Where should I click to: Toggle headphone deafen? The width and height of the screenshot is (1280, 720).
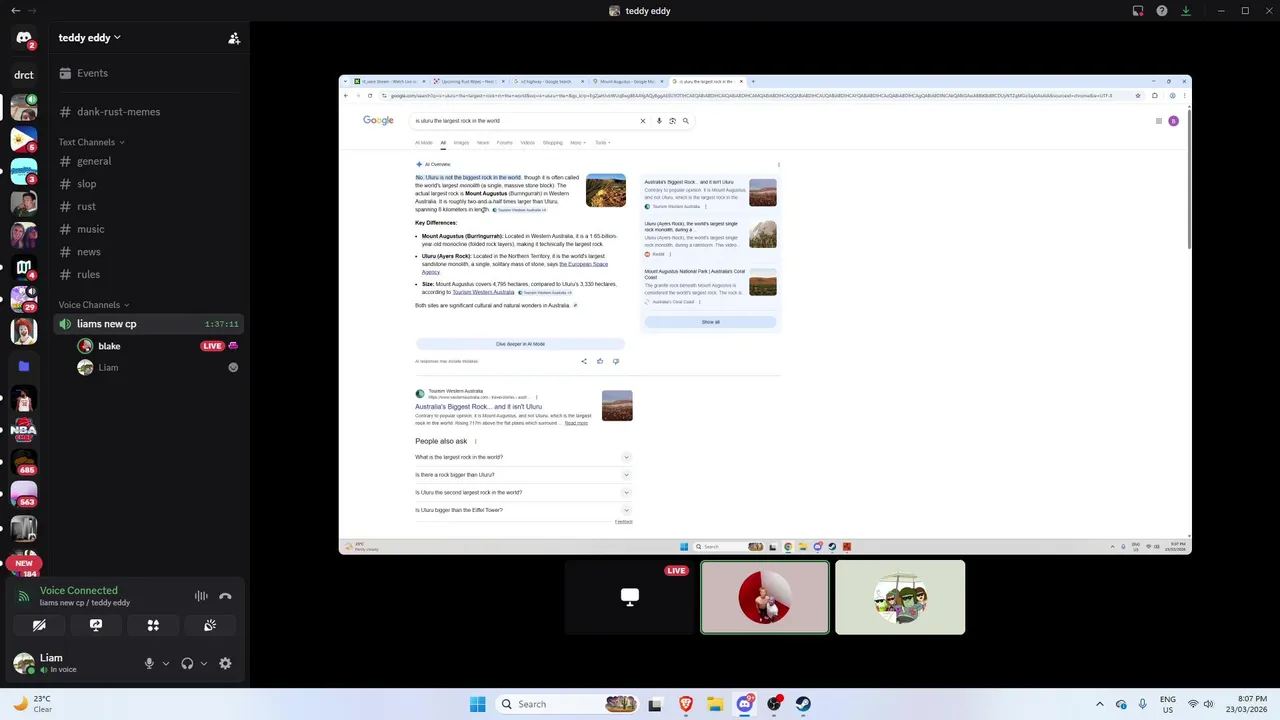tap(187, 663)
